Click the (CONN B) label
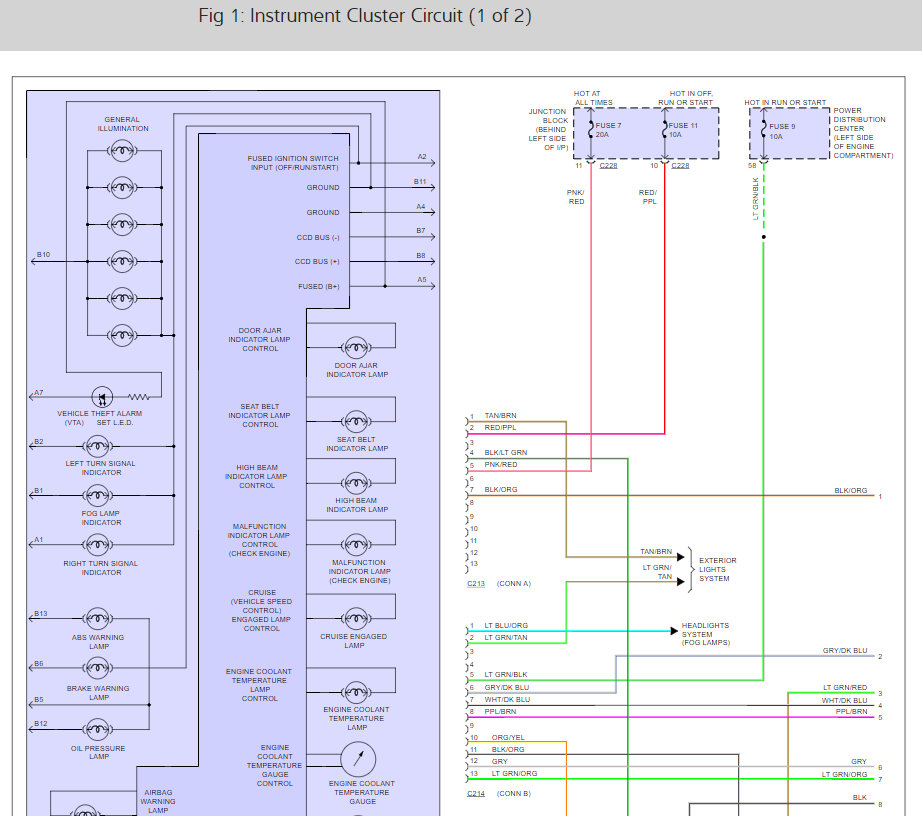Screen dimensions: 922x824 [514, 793]
